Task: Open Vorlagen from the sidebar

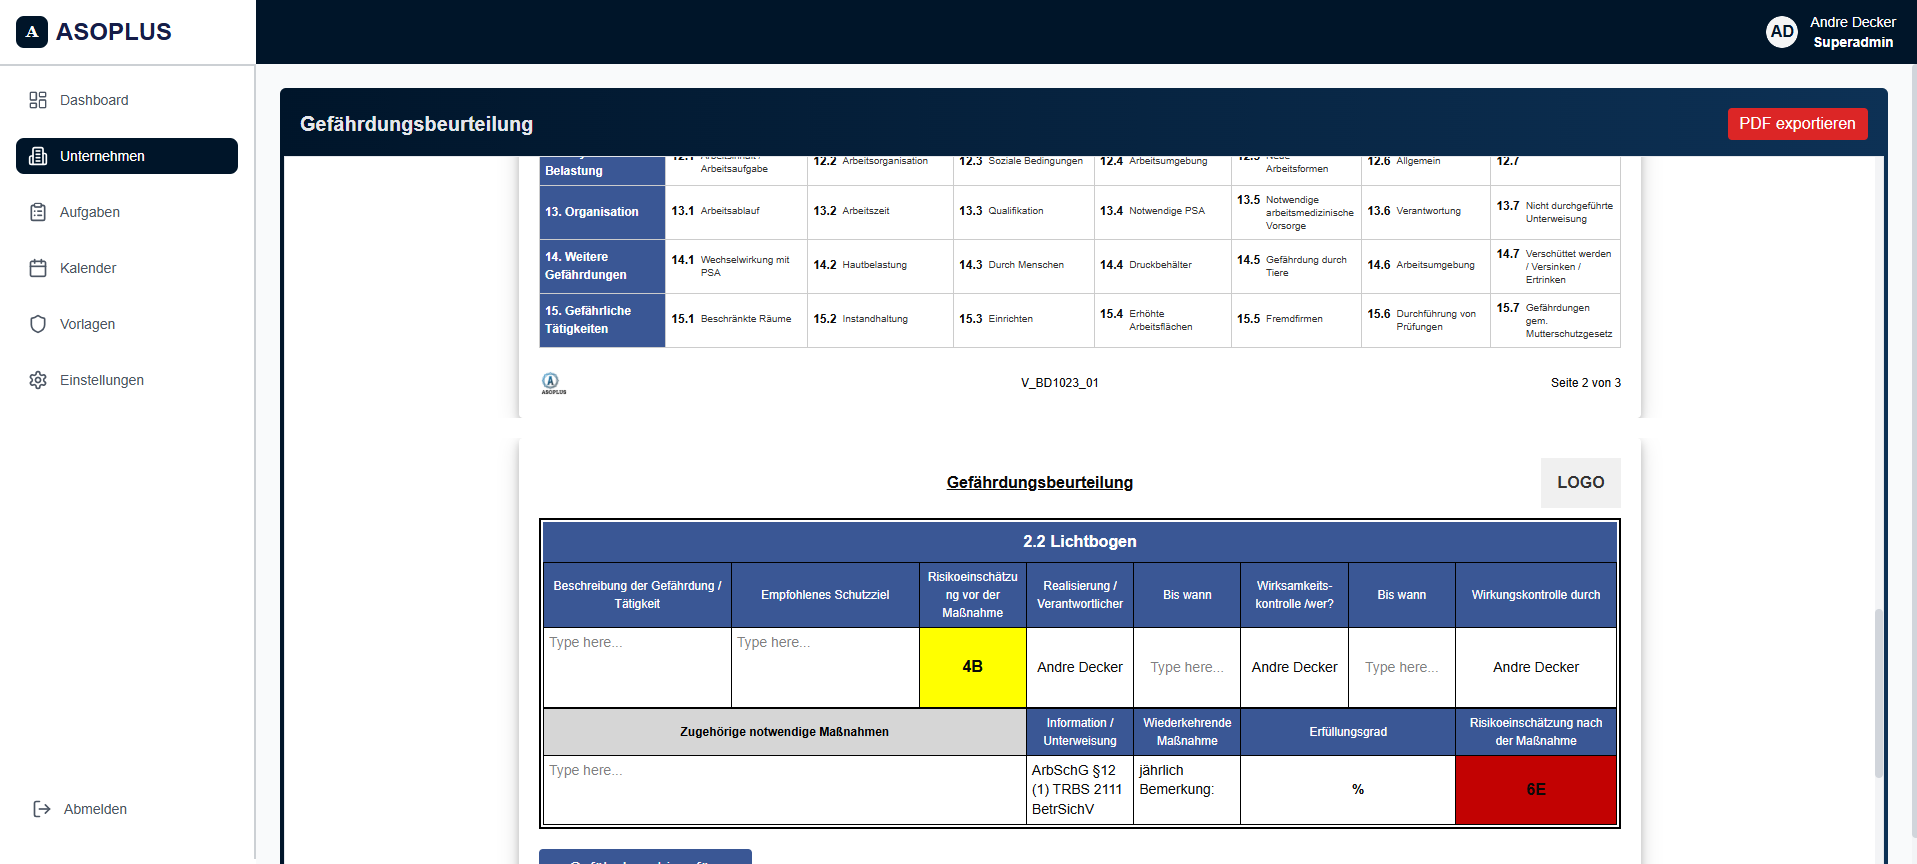Action: (127, 324)
